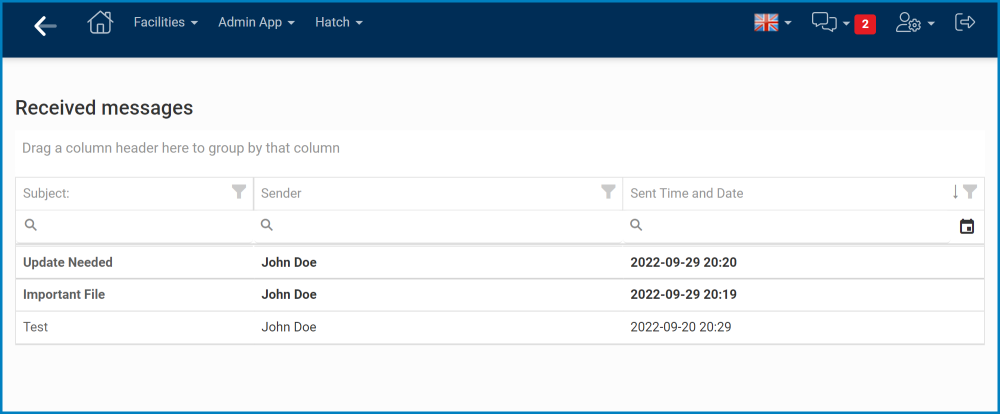
Task: Open the Update Needed message row
Action: coord(68,263)
